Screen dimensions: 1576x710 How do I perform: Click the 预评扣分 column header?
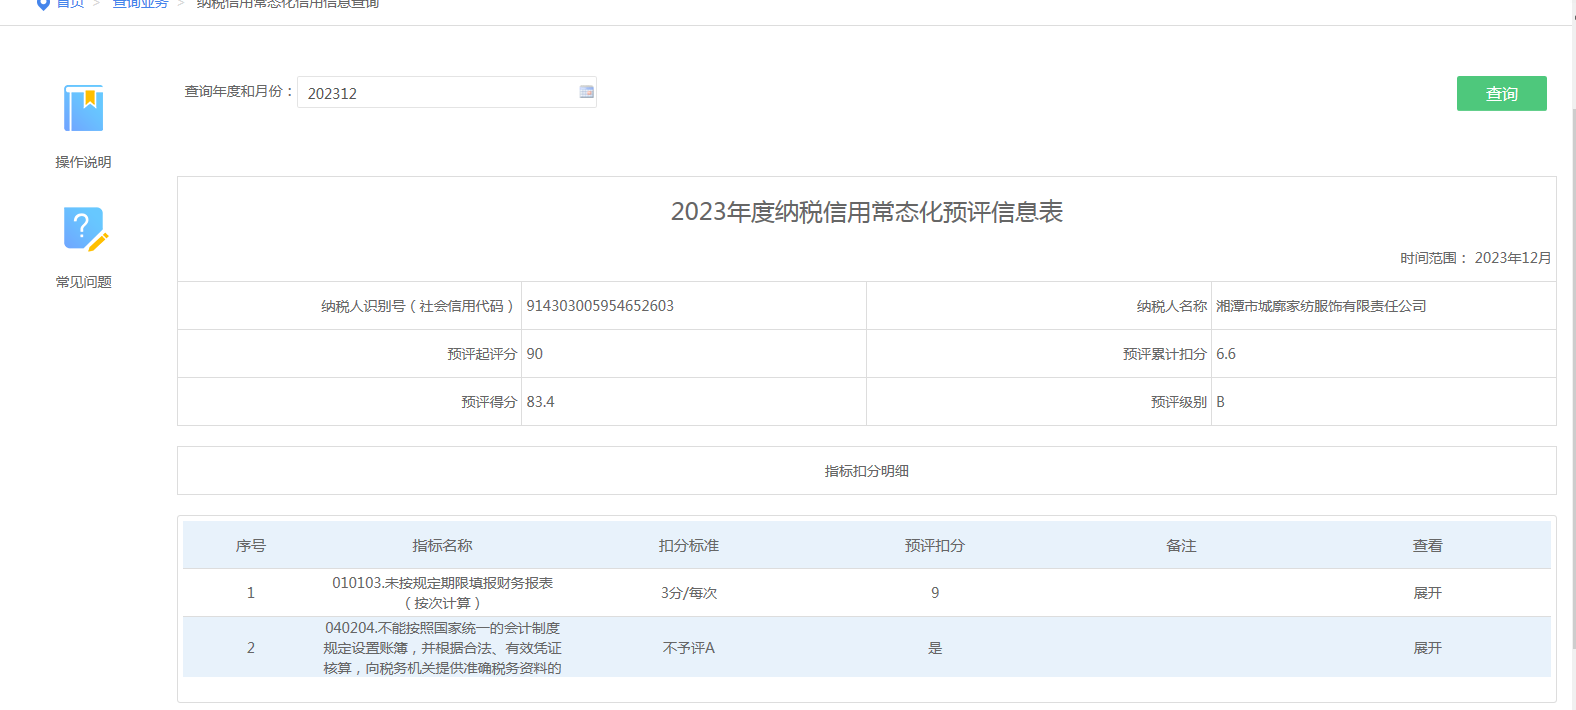click(935, 546)
